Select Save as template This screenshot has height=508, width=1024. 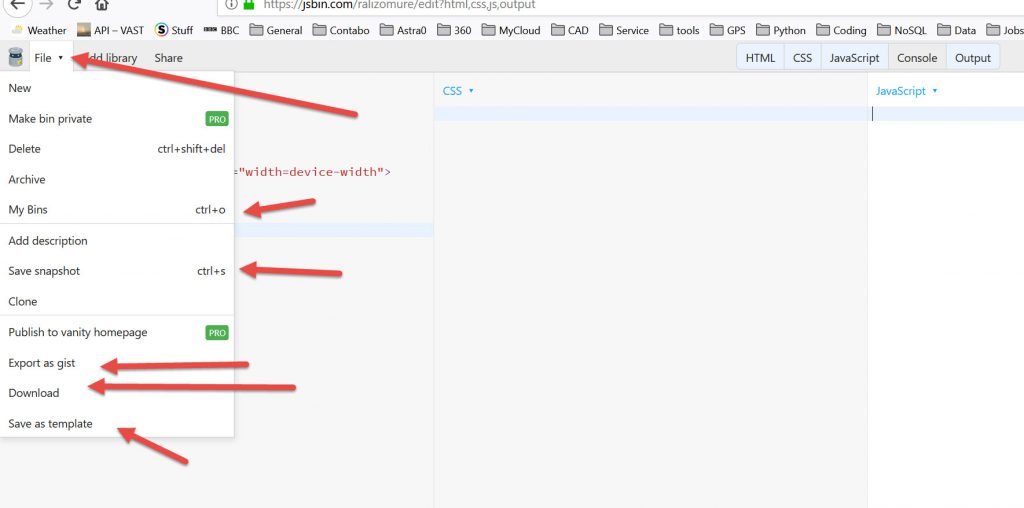pyautogui.click(x=50, y=424)
